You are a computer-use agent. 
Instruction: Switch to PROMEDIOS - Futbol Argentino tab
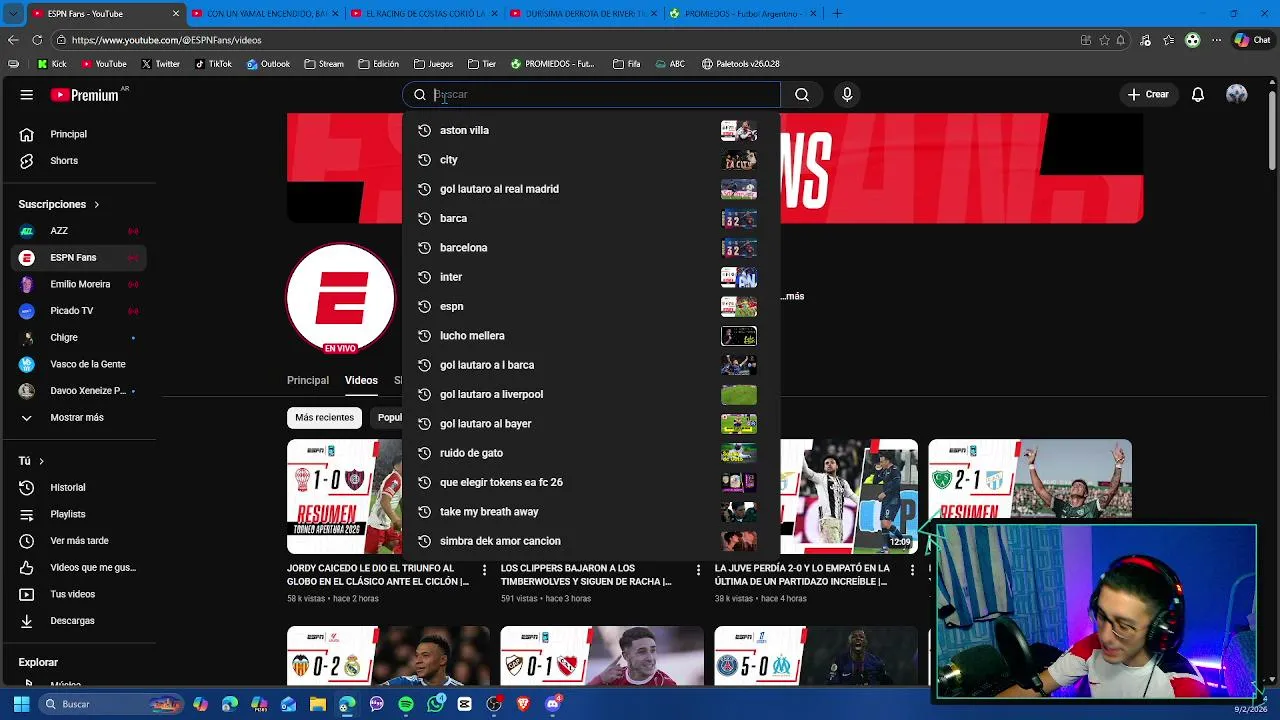pyautogui.click(x=741, y=14)
